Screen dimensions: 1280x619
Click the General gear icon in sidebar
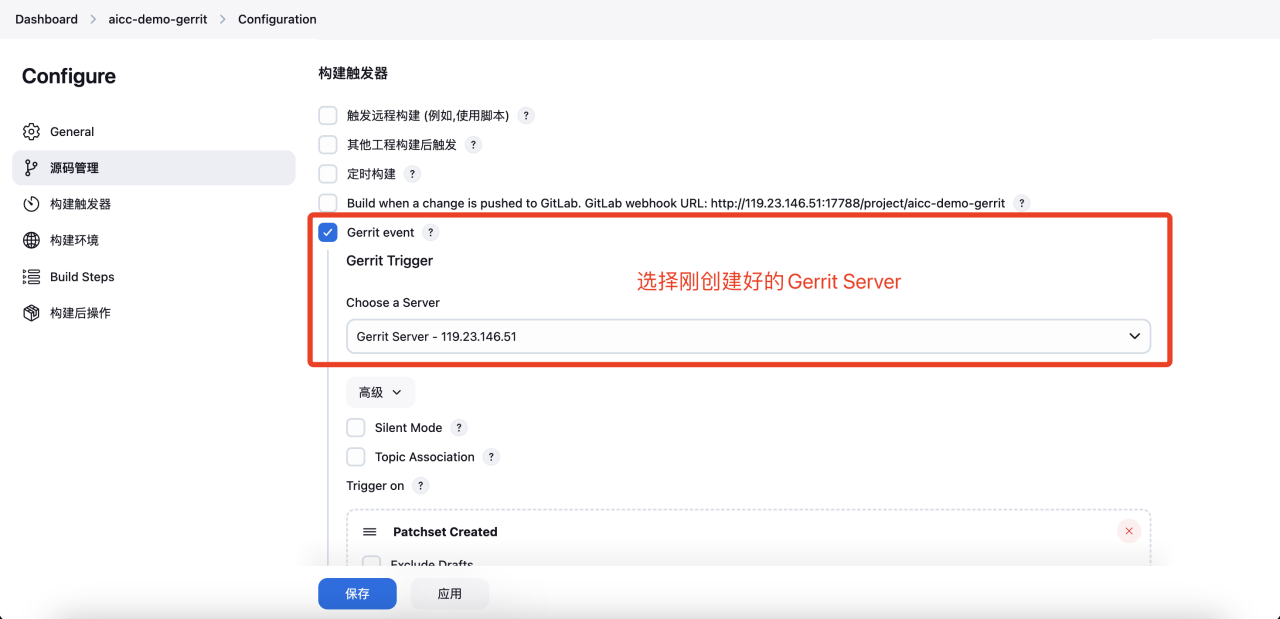(31, 132)
